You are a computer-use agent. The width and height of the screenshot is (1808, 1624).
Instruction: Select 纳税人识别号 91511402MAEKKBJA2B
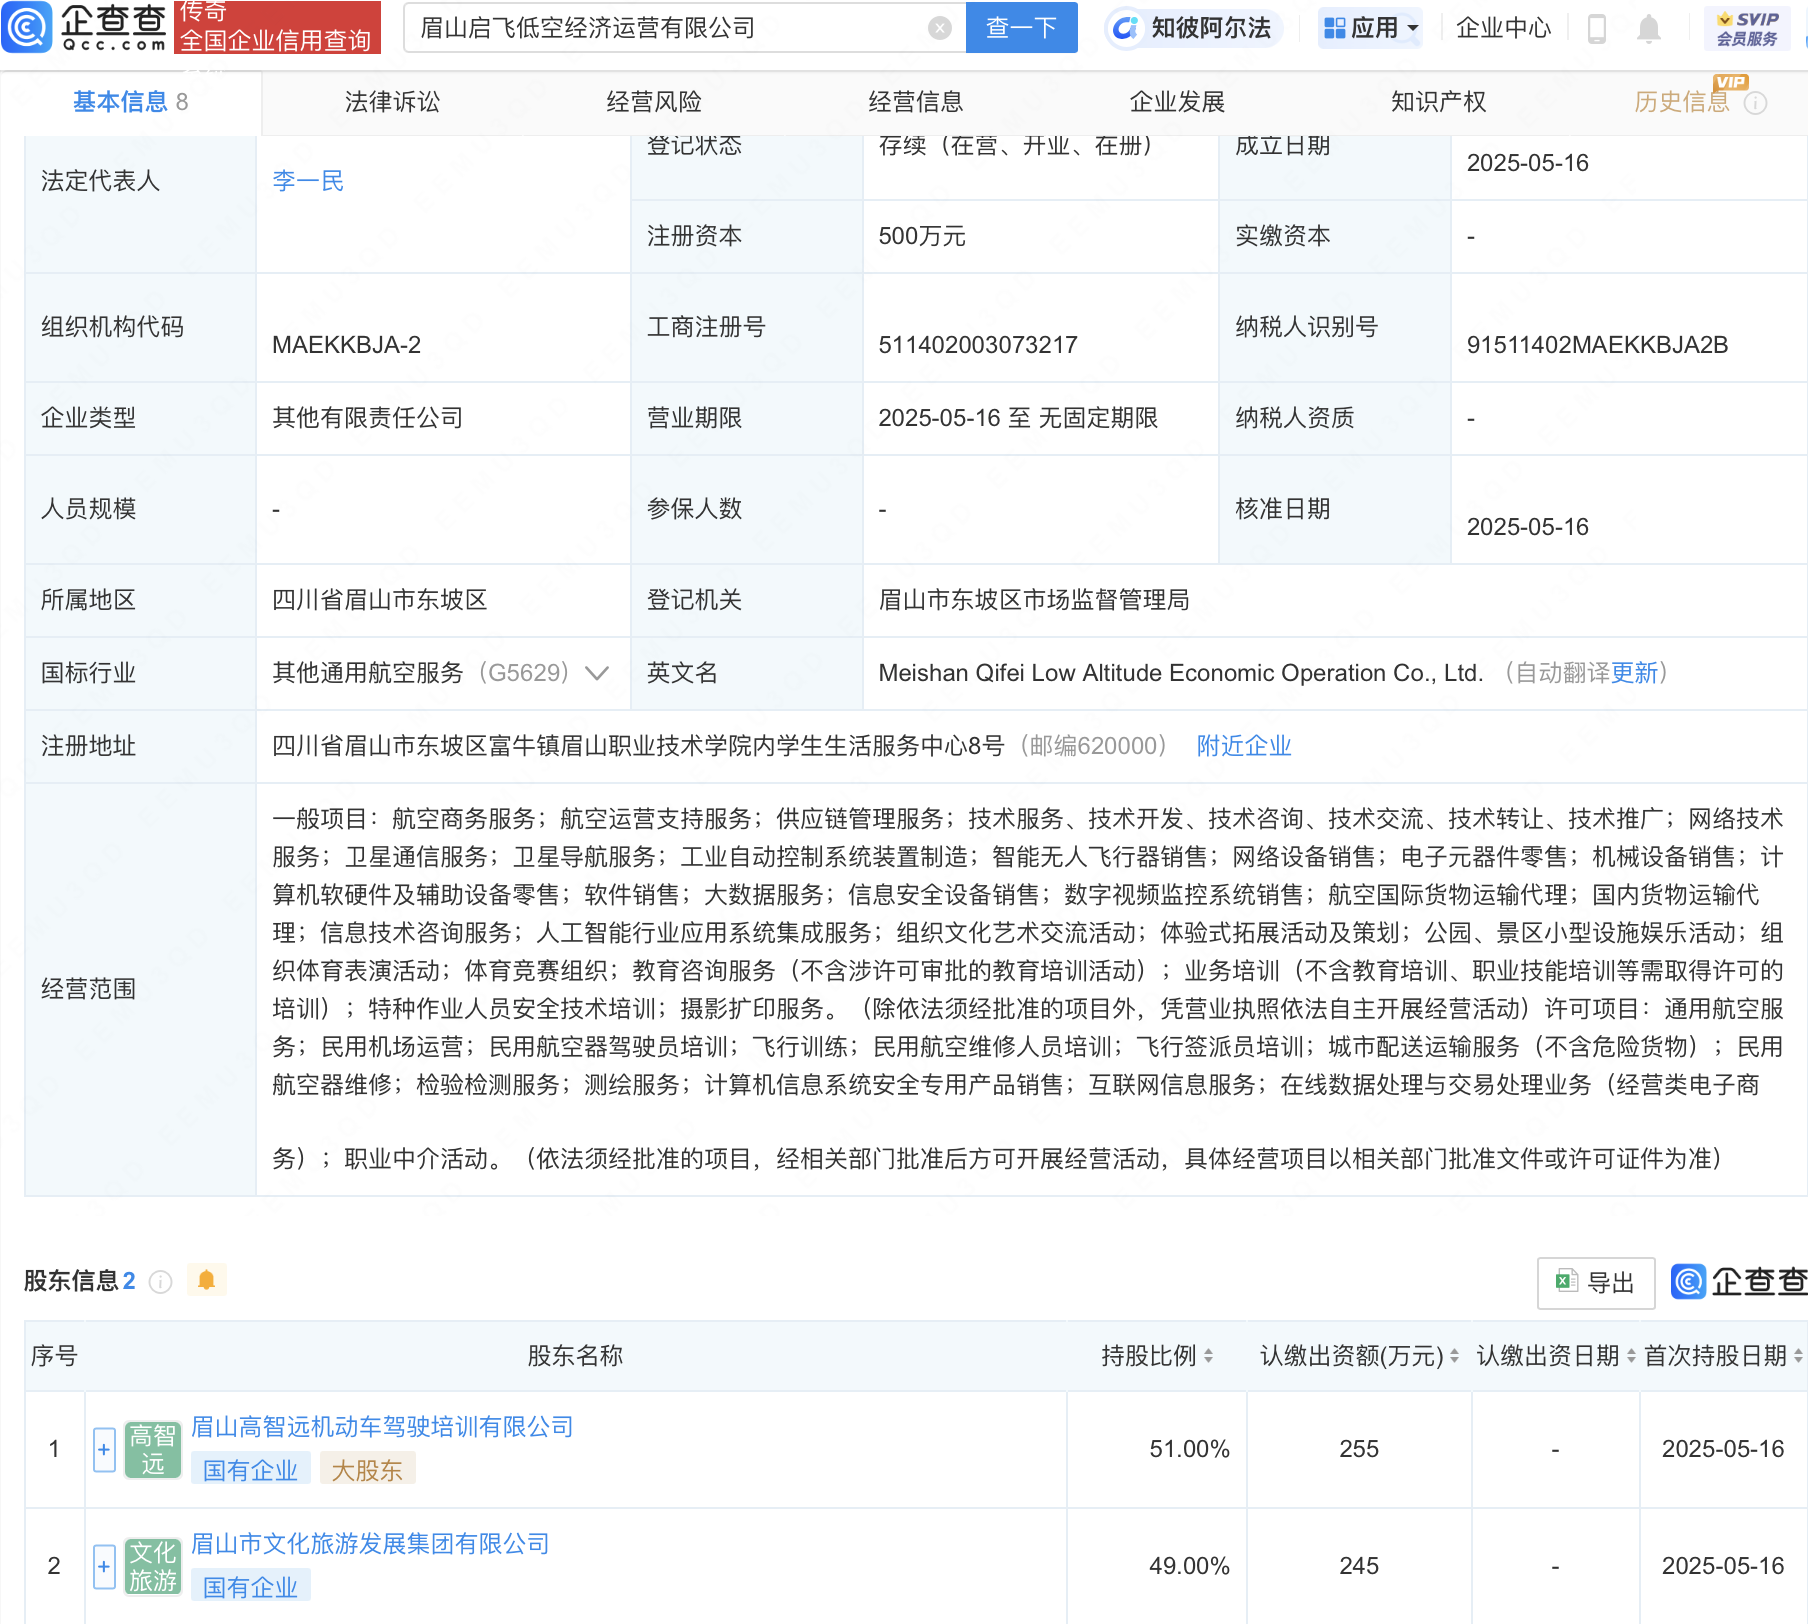click(x=1597, y=345)
